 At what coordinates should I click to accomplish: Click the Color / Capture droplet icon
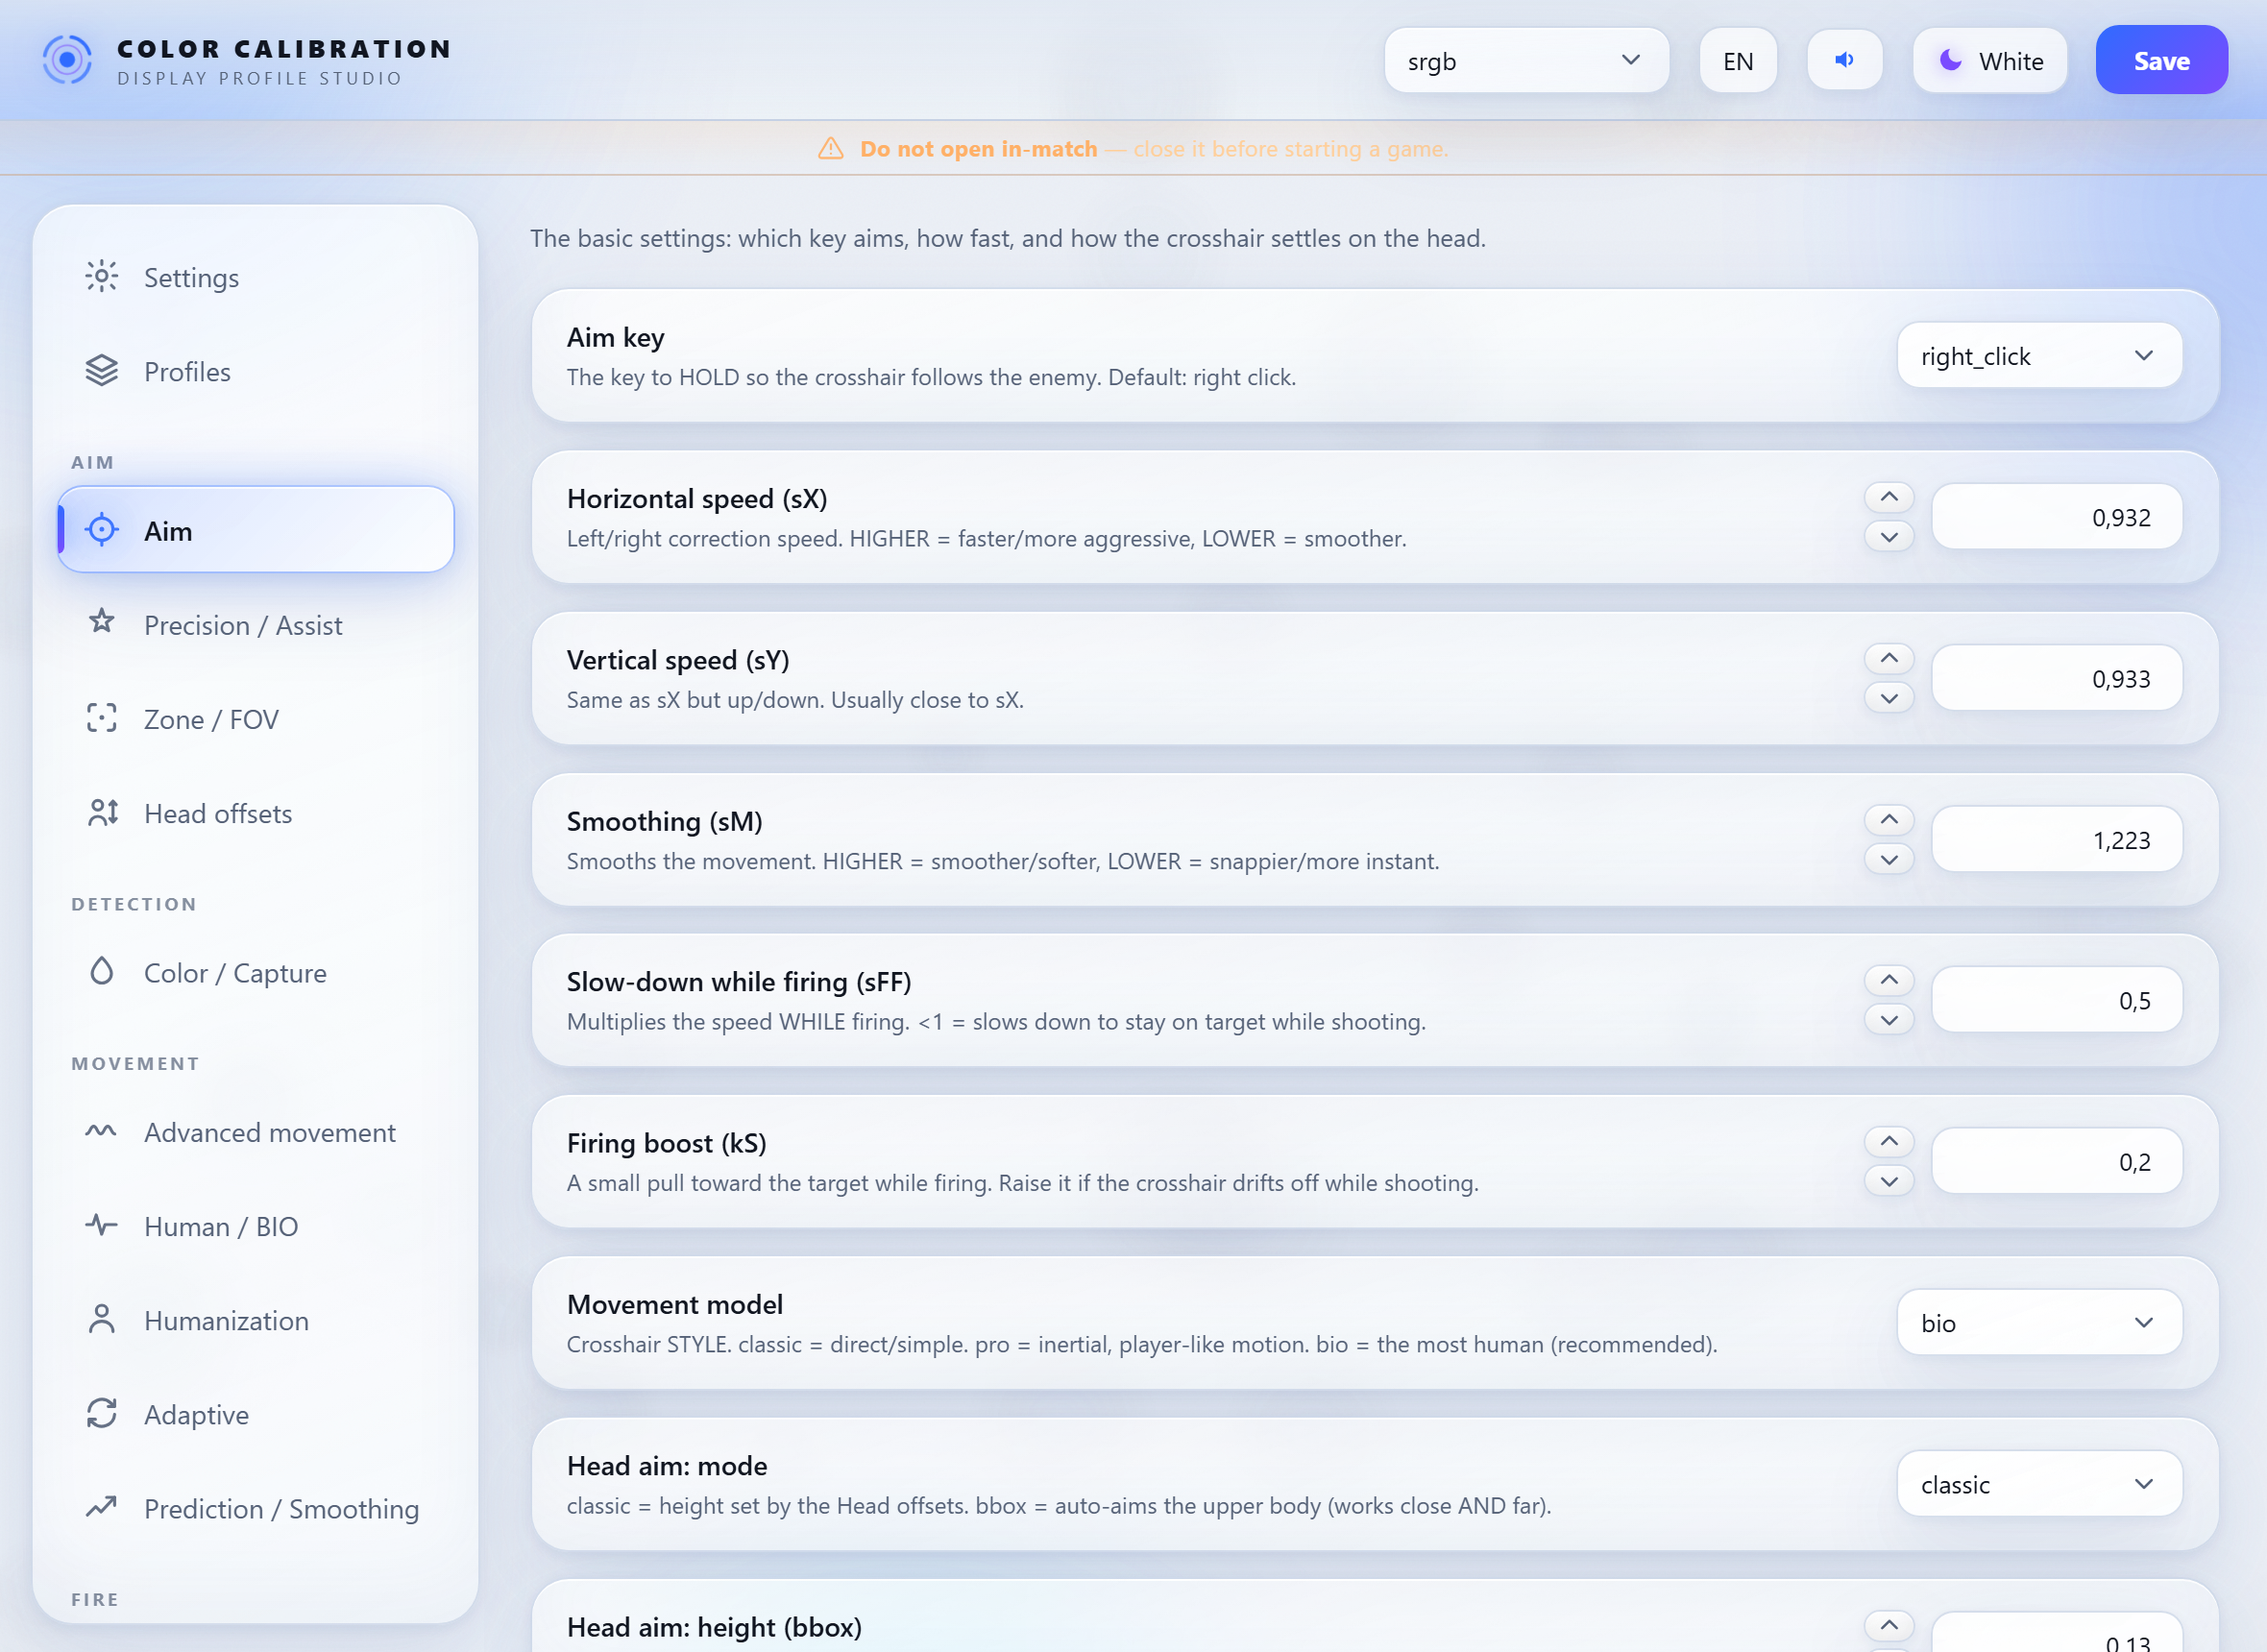click(x=101, y=971)
